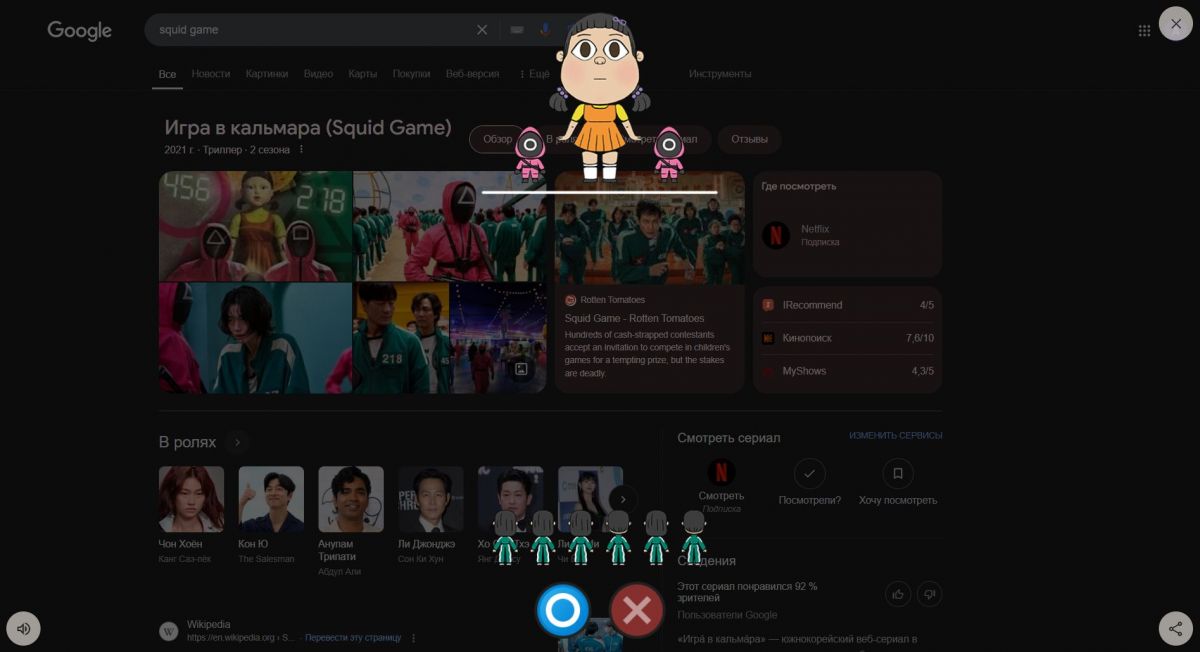
Task: Click the blue circle game button
Action: point(563,610)
